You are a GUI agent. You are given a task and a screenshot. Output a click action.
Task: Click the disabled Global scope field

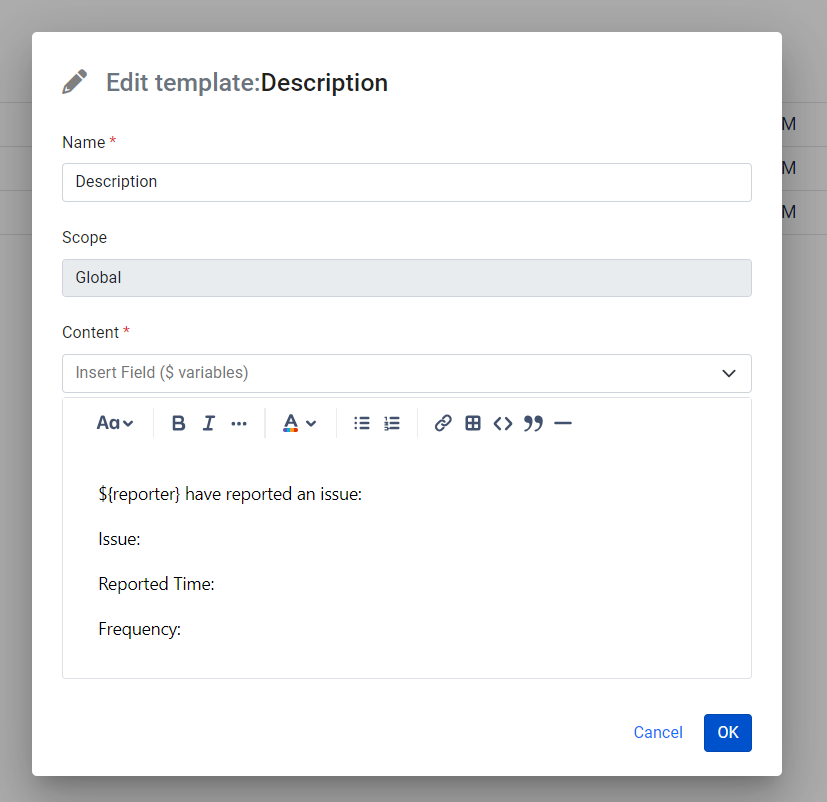(406, 278)
